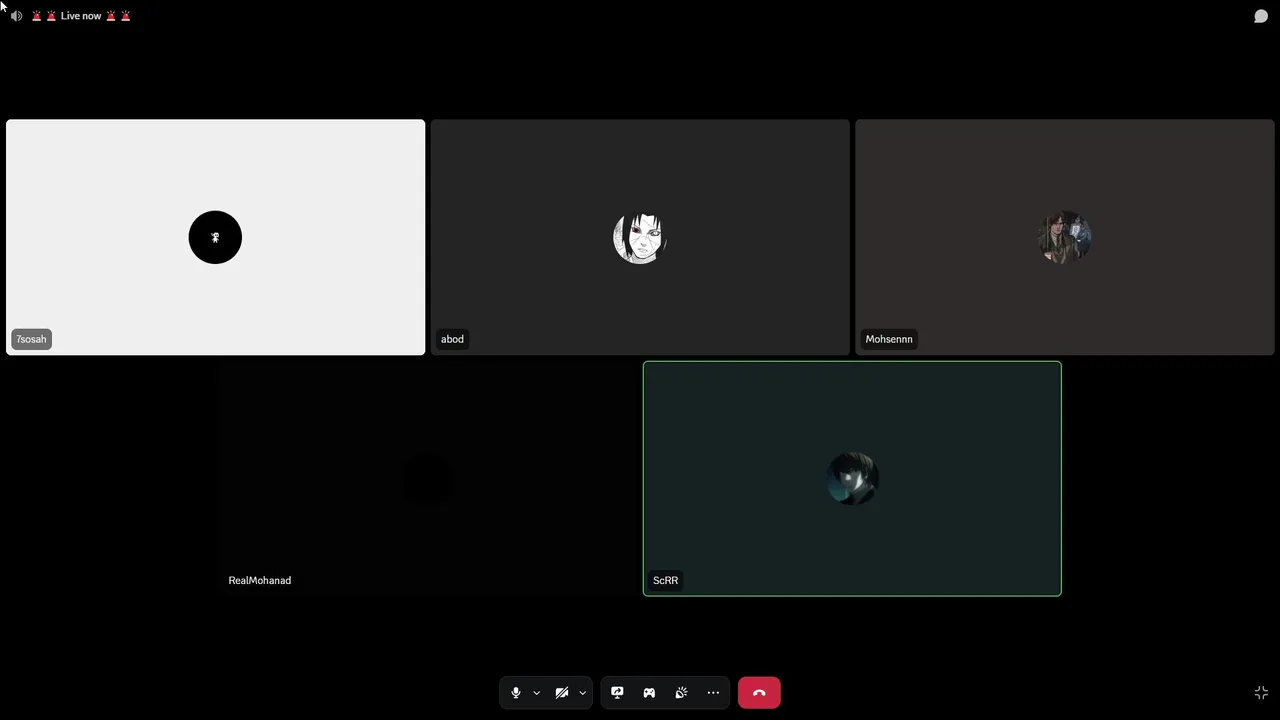This screenshot has height=720, width=1280.
Task: Select Mohsennn's participant tile
Action: (1065, 237)
